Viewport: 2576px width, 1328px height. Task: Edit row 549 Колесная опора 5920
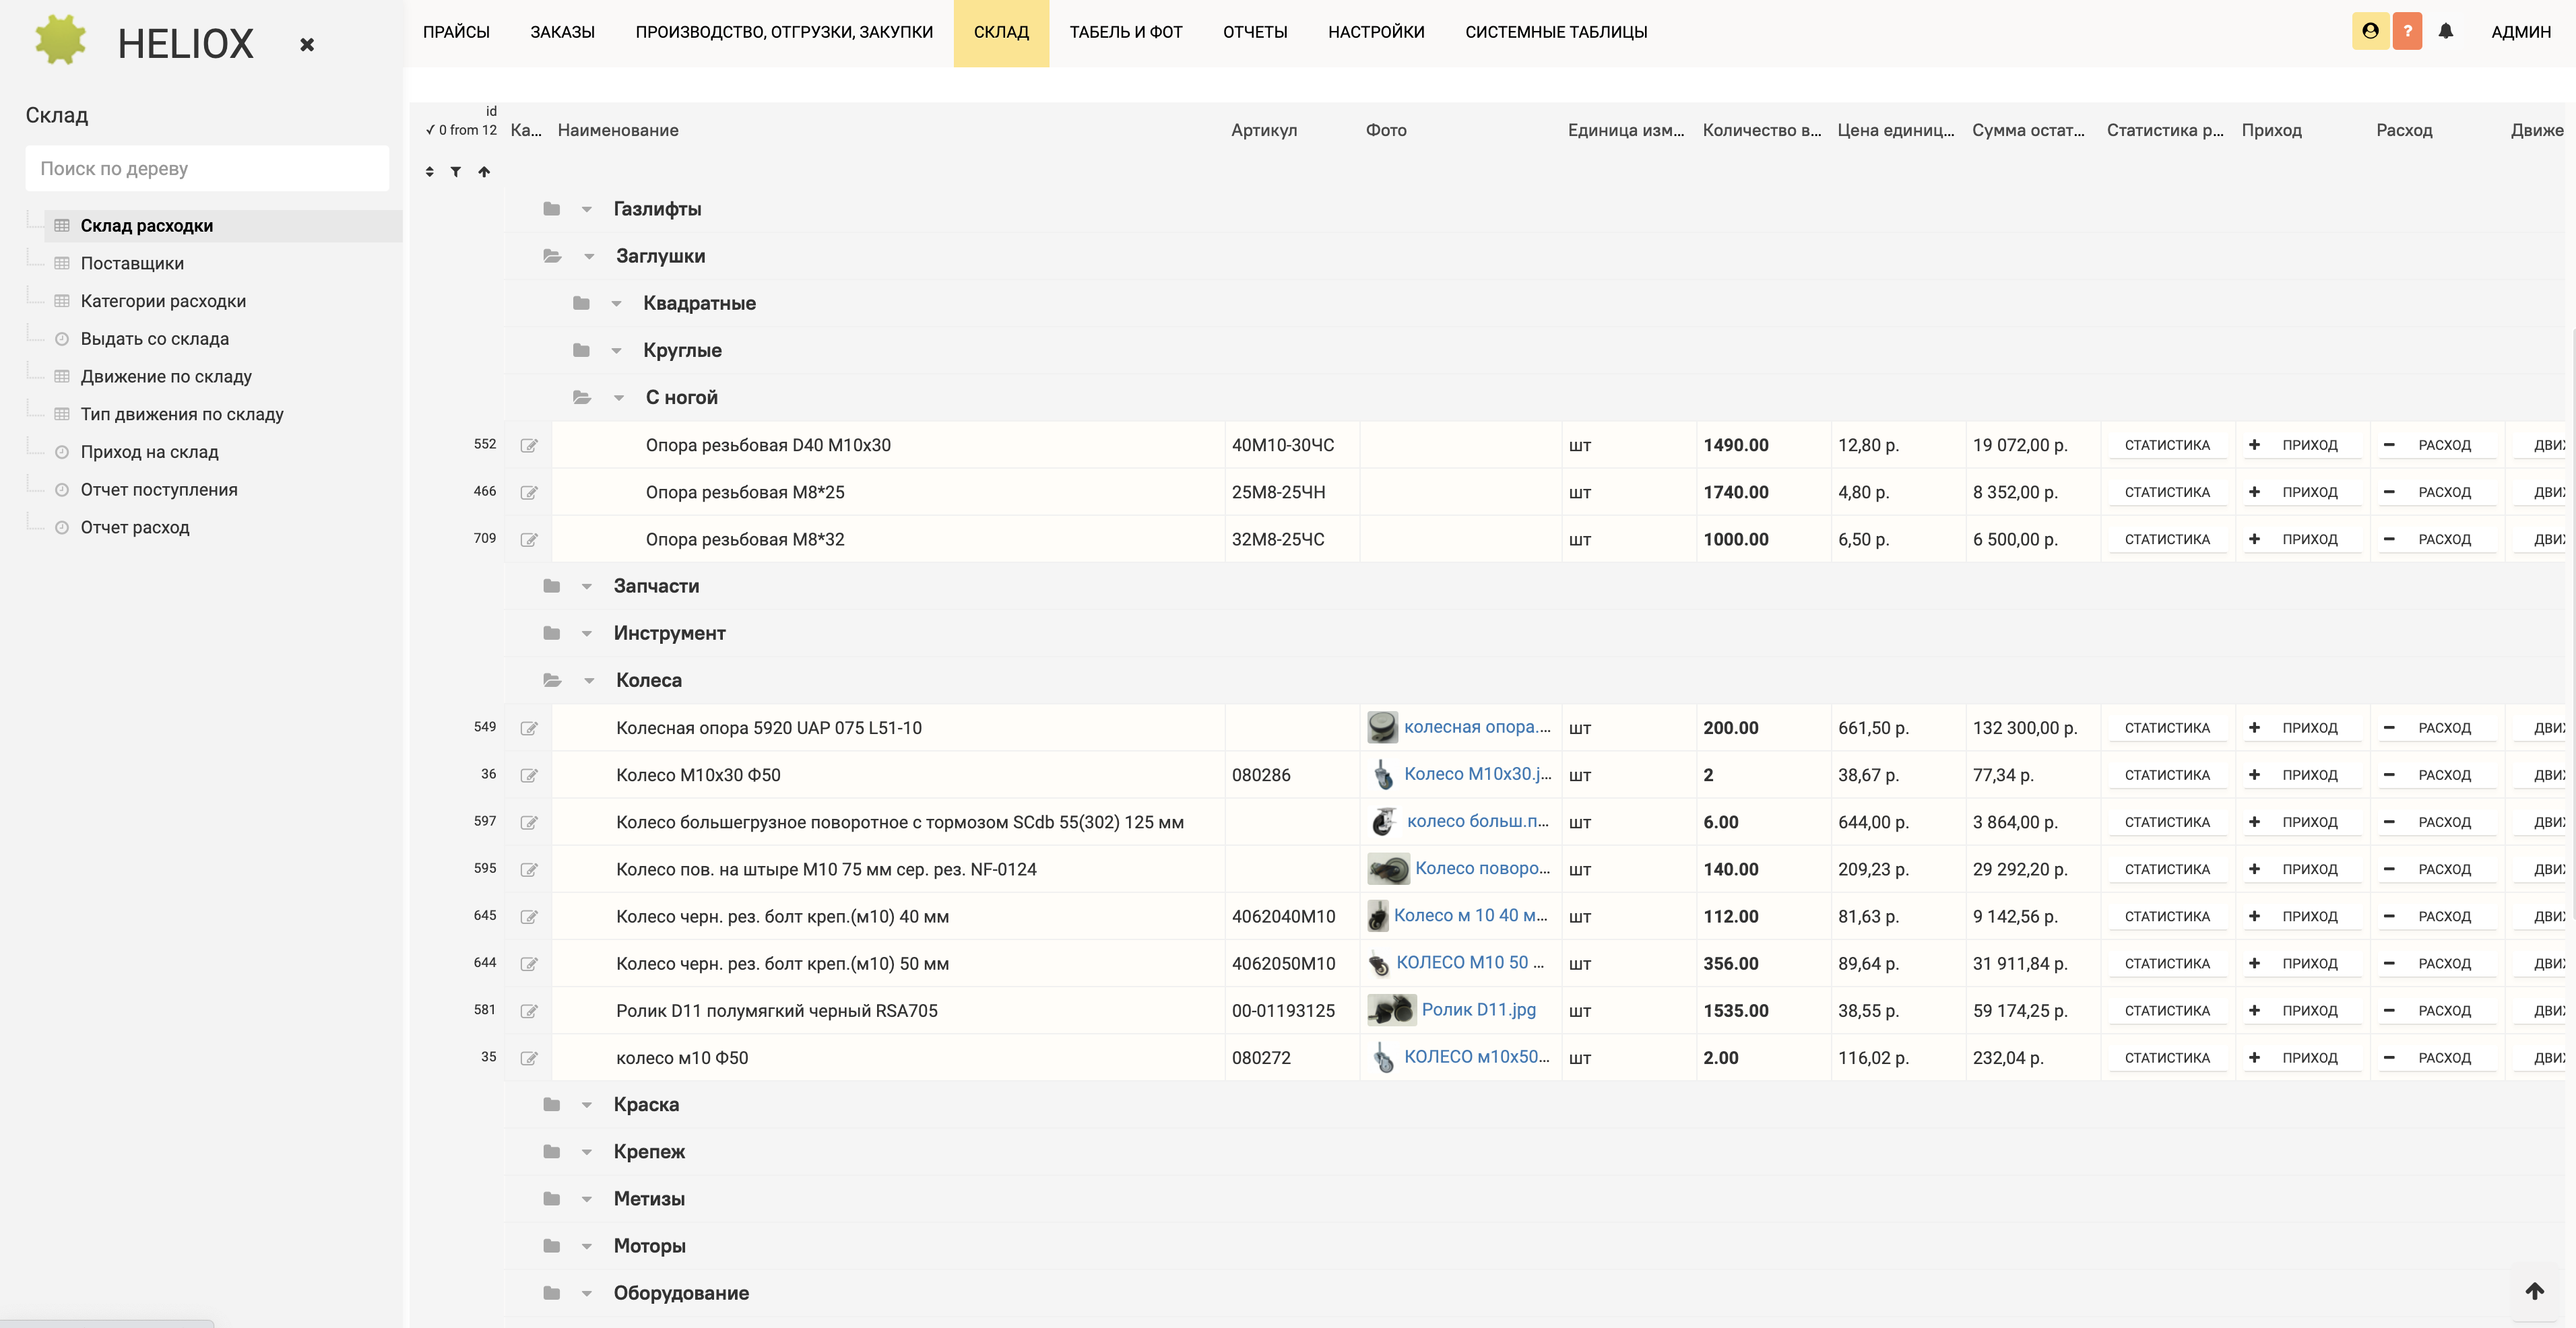coord(529,729)
